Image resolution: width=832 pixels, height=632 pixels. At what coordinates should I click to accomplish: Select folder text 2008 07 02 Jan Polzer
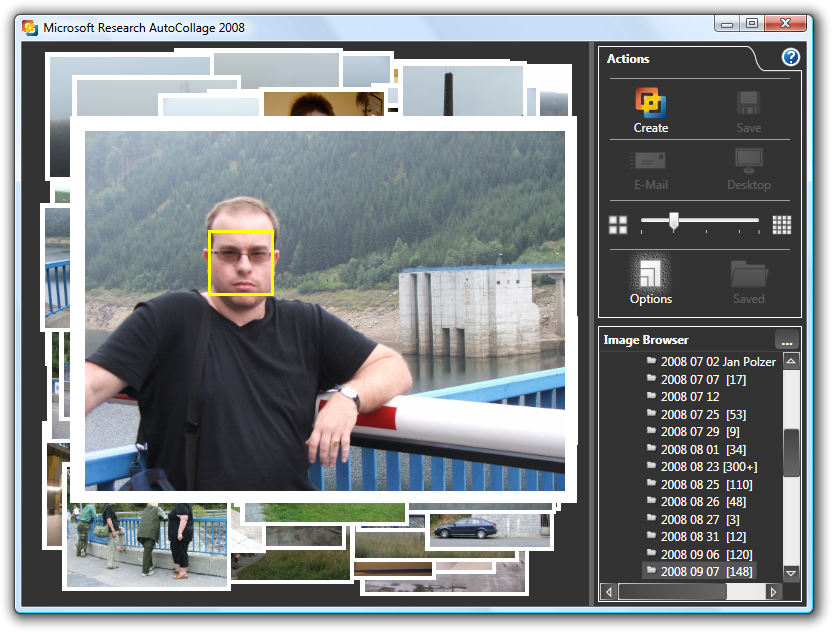click(x=718, y=362)
